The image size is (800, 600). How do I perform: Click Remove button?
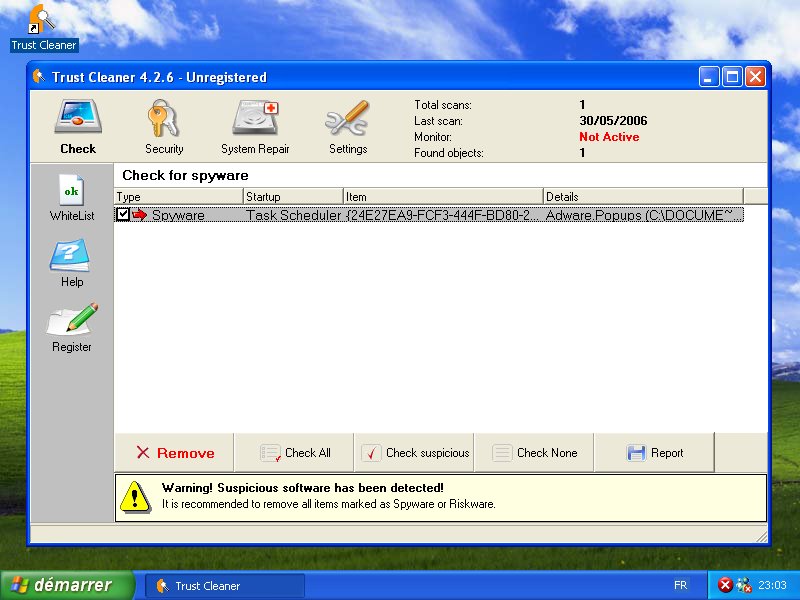pyautogui.click(x=174, y=453)
